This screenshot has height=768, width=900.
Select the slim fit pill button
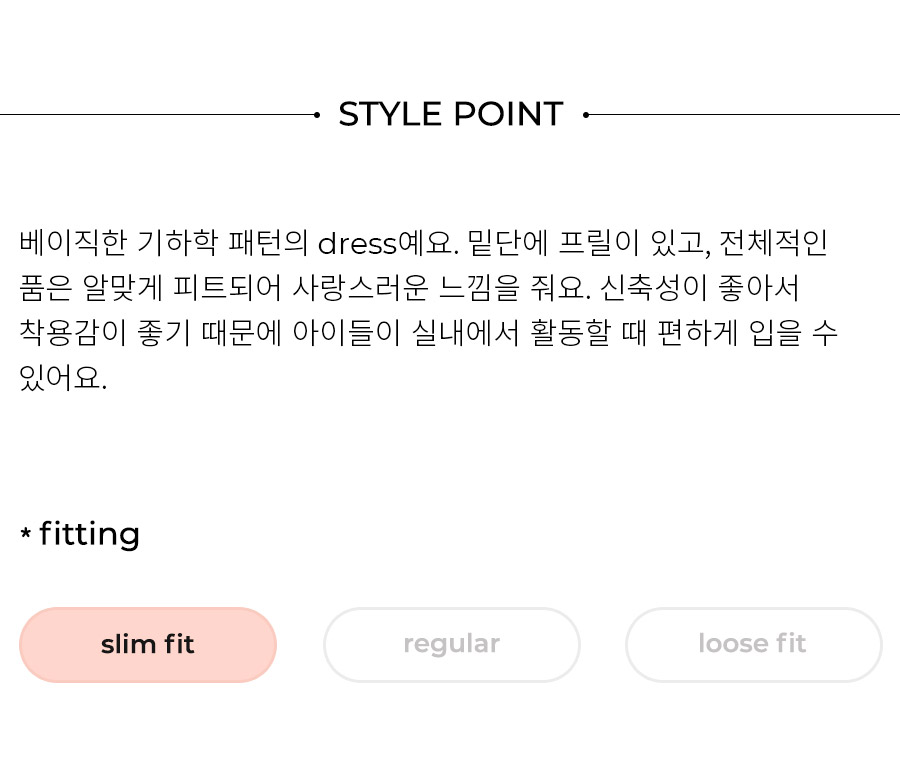coord(148,645)
